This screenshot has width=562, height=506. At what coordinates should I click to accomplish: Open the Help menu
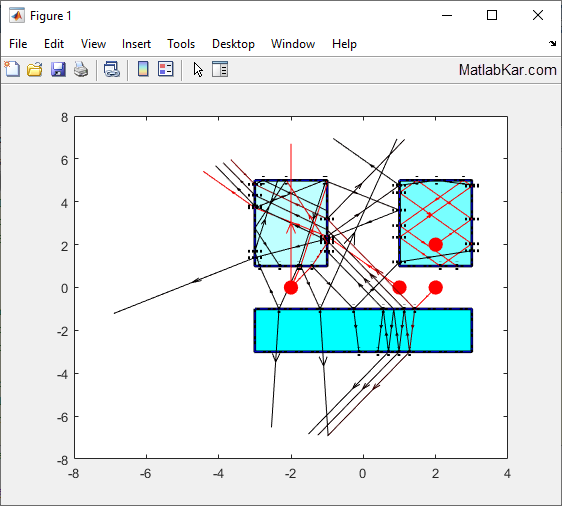click(x=344, y=44)
